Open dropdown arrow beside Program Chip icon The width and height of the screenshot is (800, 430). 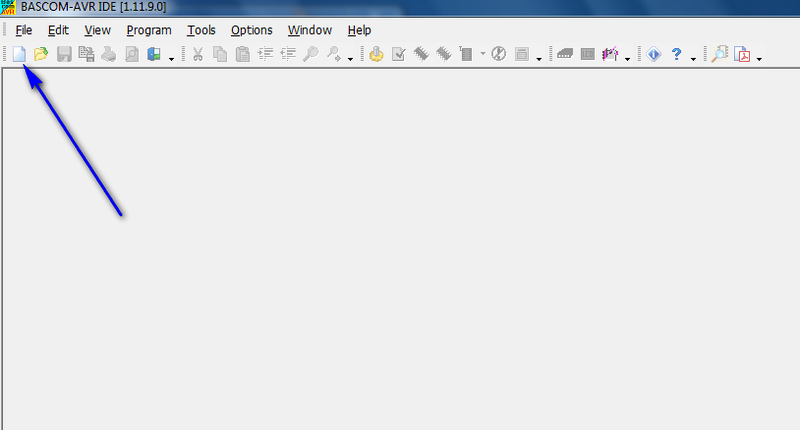pyautogui.click(x=483, y=54)
